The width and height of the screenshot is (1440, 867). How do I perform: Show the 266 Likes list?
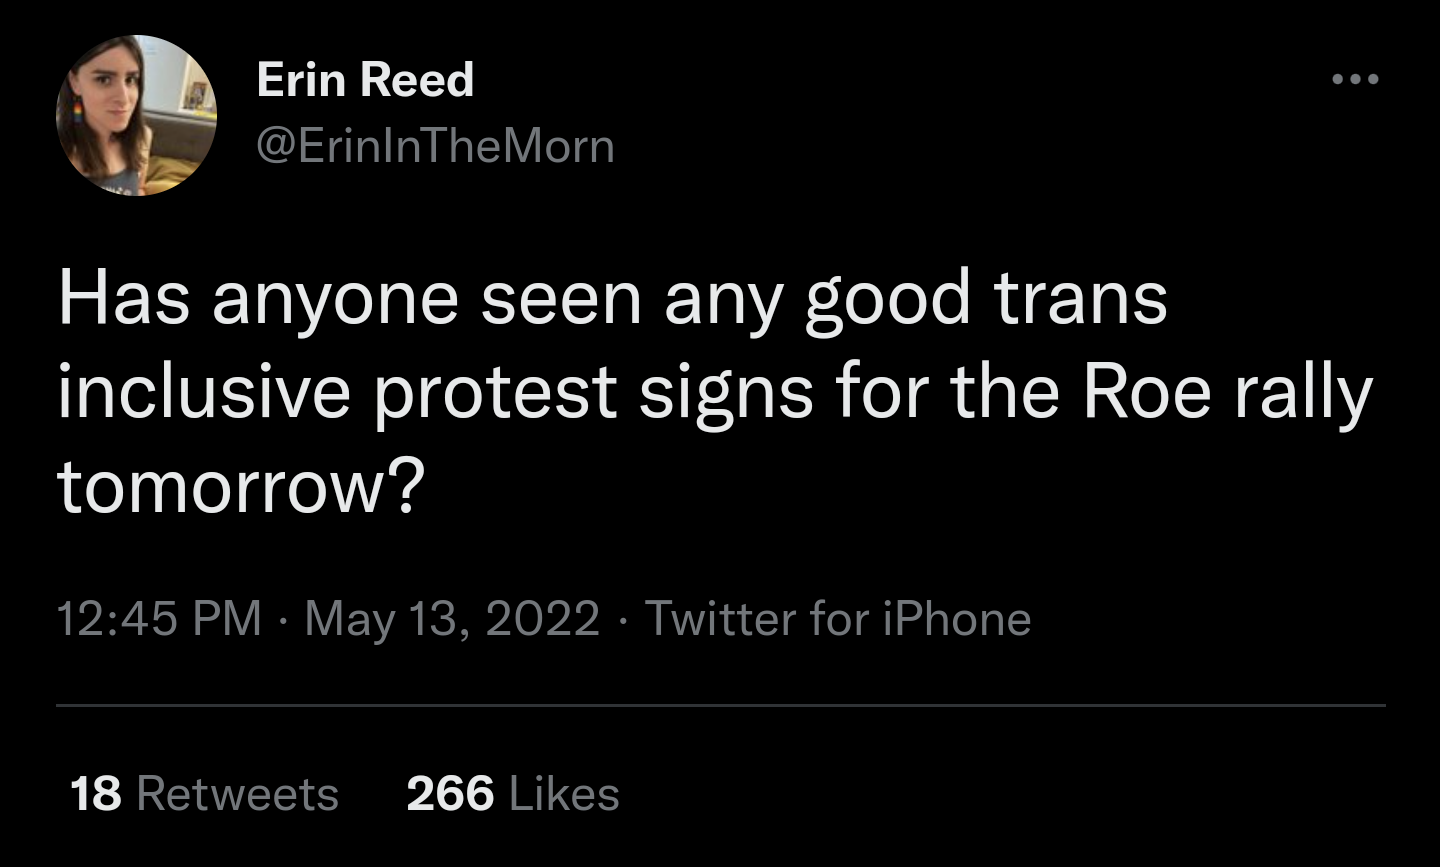513,794
